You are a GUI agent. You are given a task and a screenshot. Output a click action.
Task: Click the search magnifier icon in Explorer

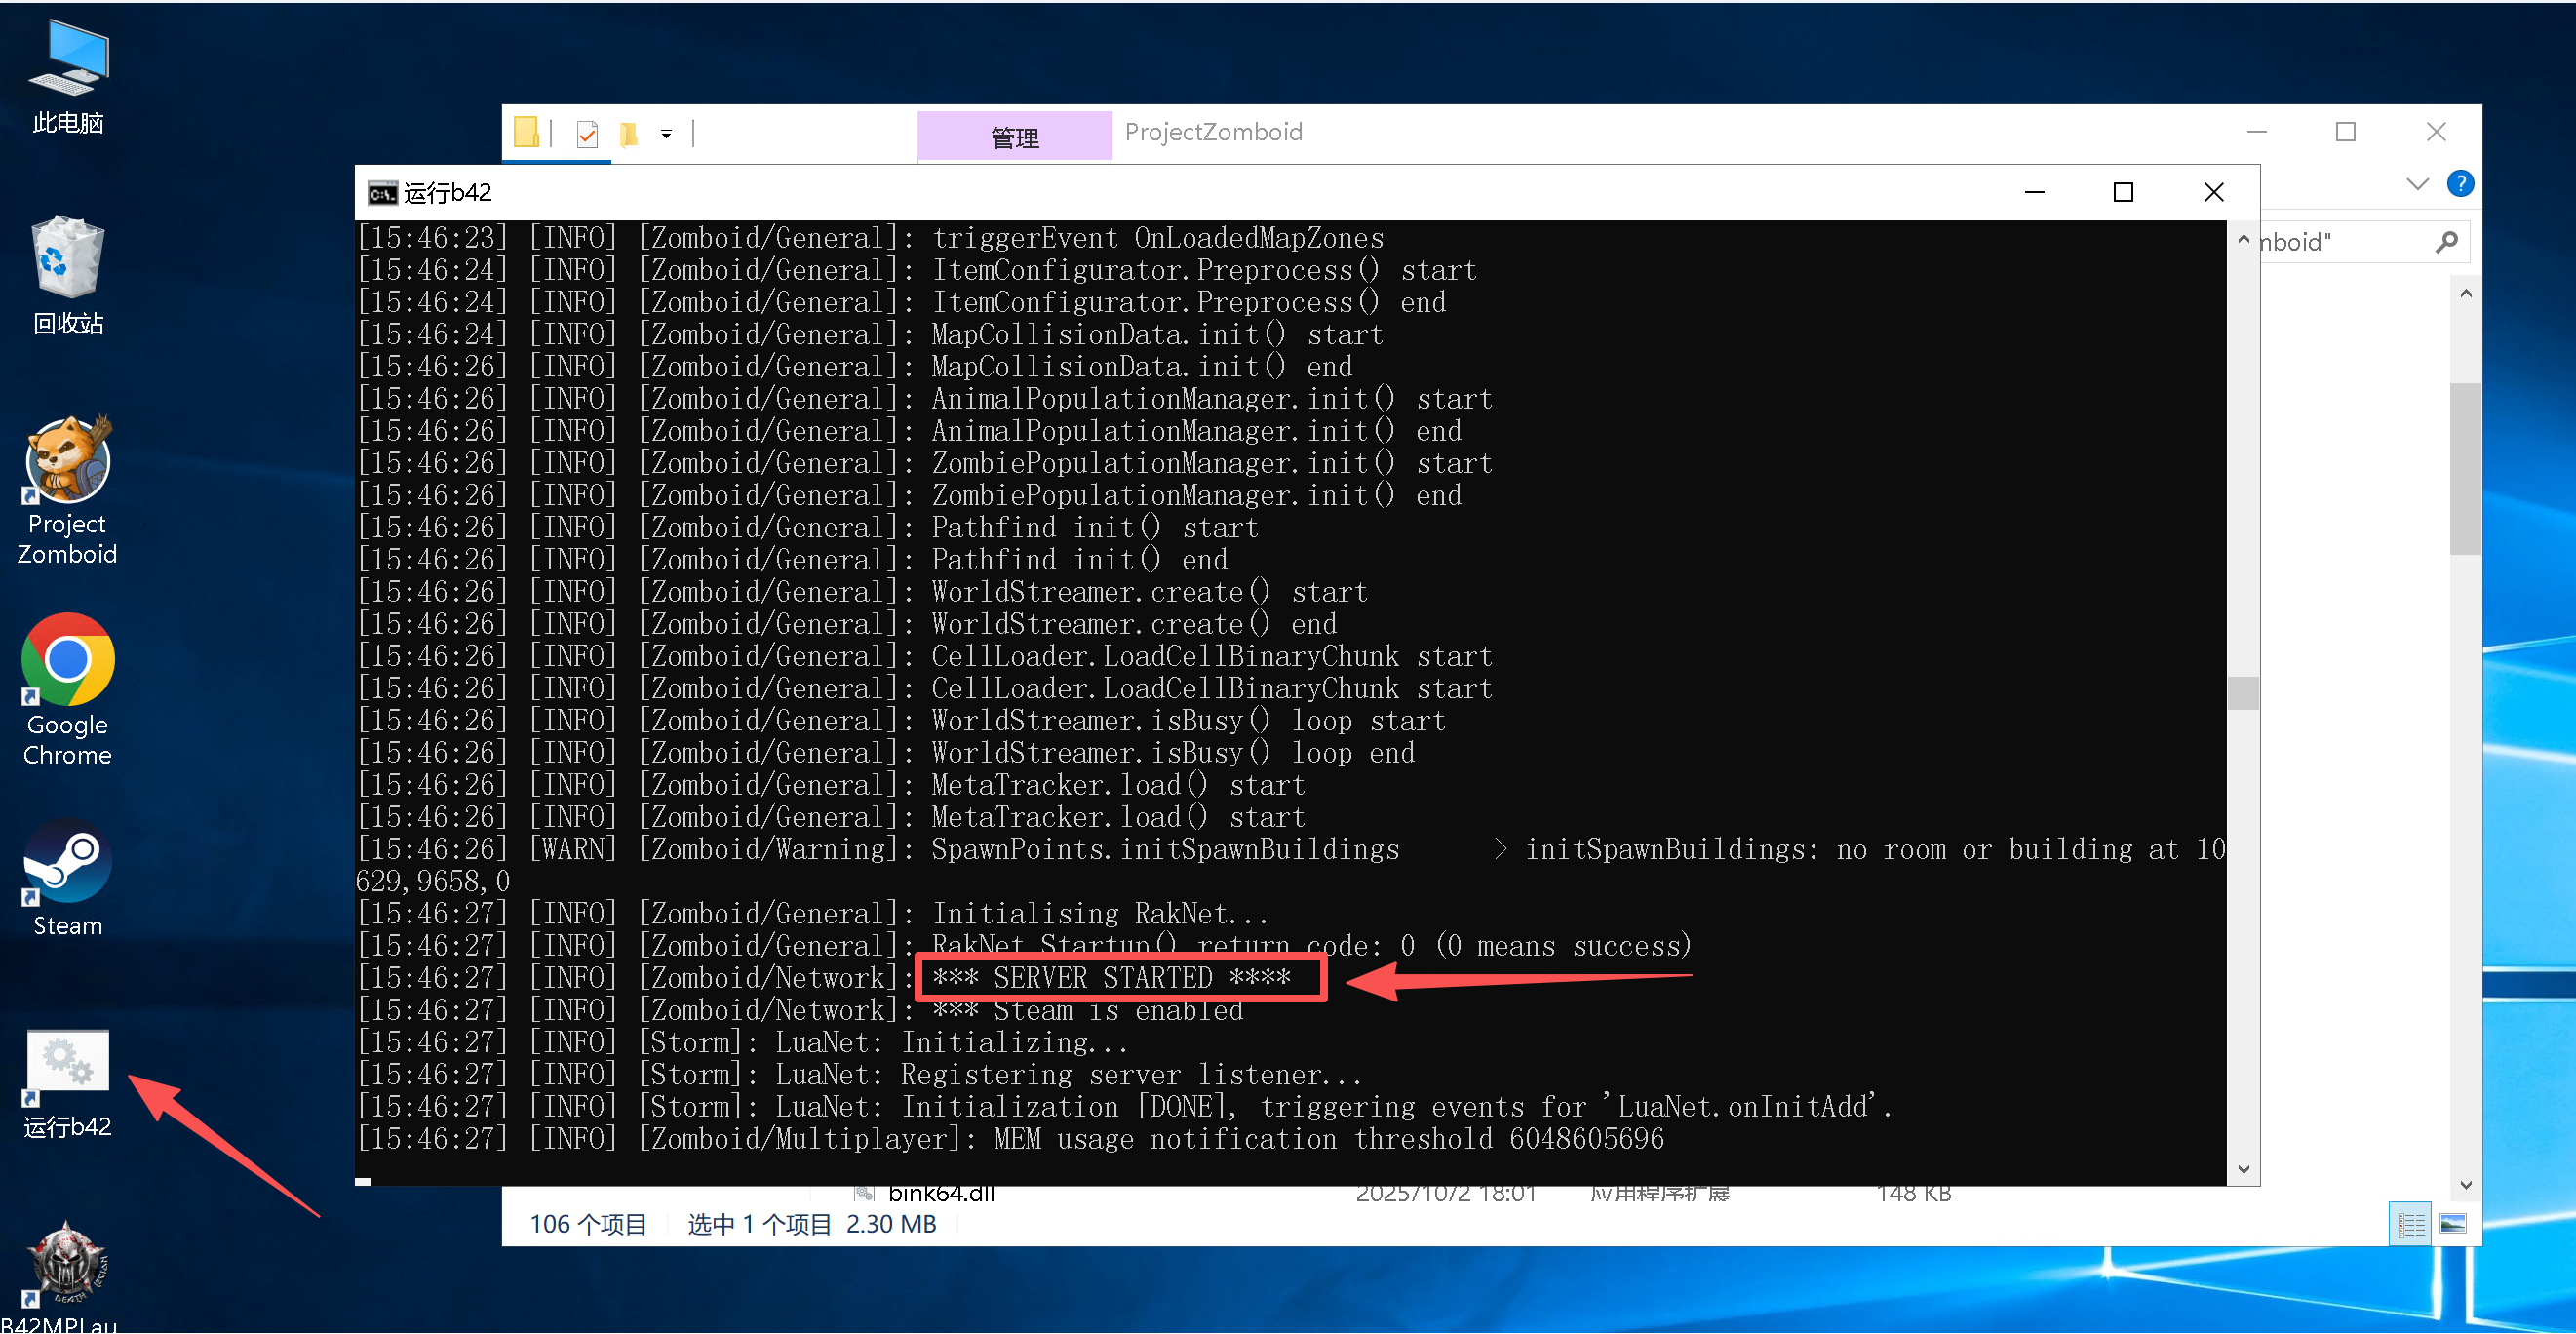click(2446, 242)
